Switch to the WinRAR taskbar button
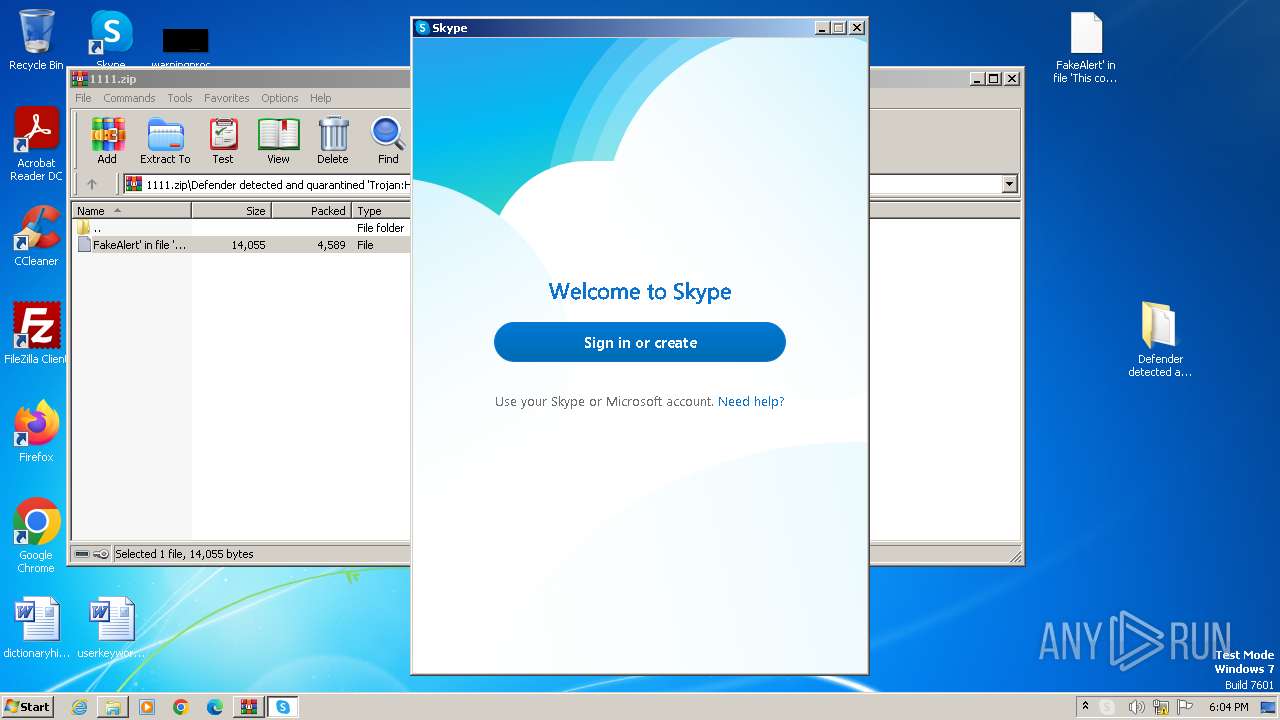Viewport: 1280px width, 720px height. [x=249, y=707]
